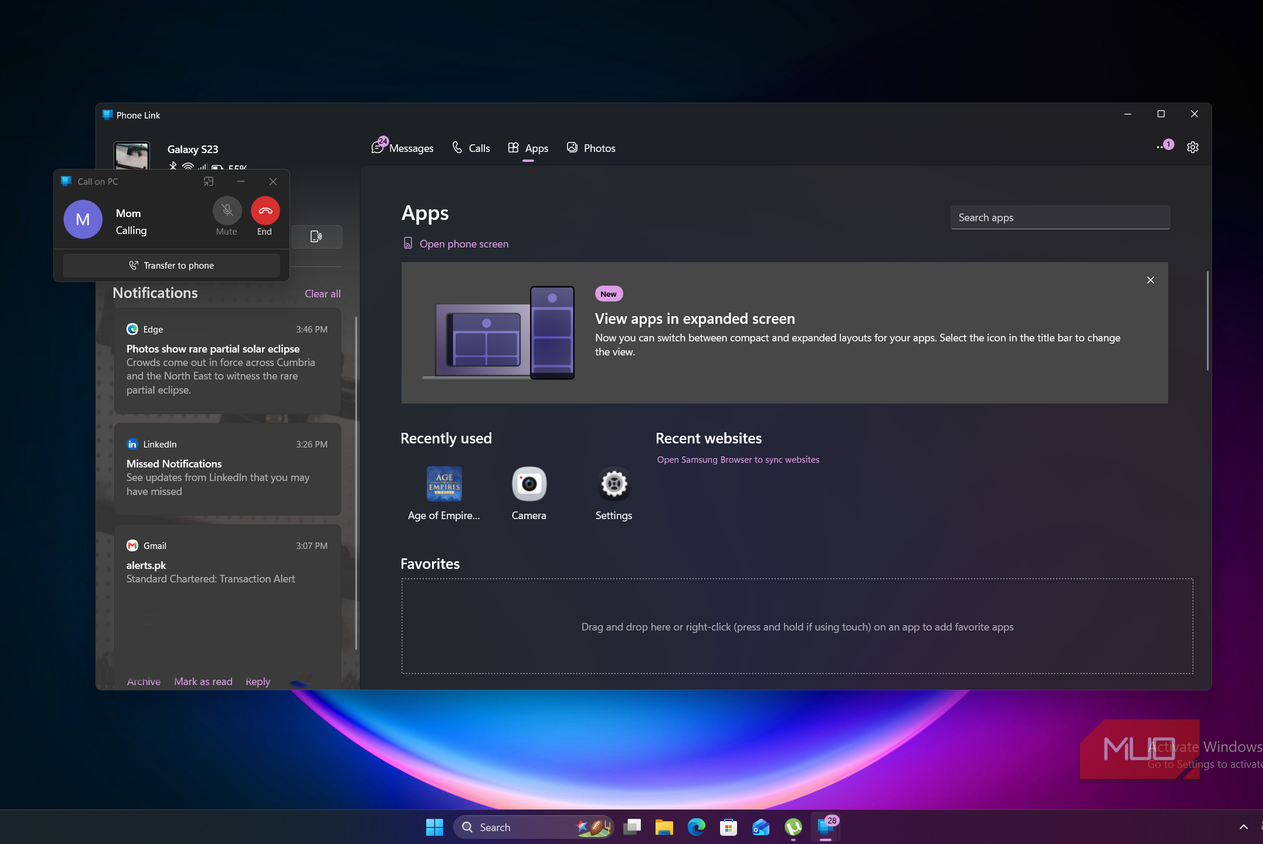Click Mom's contact avatar with letter M
This screenshot has height=844, width=1263.
coord(83,219)
